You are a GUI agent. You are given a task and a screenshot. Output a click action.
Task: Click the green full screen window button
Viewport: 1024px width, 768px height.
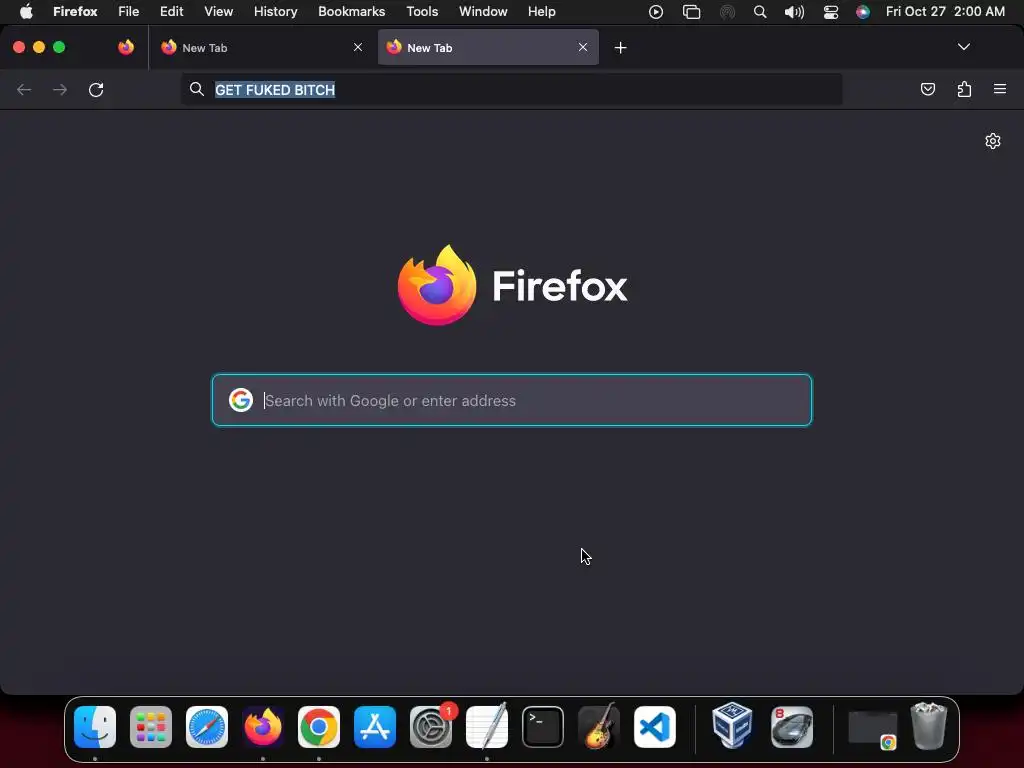pos(59,47)
